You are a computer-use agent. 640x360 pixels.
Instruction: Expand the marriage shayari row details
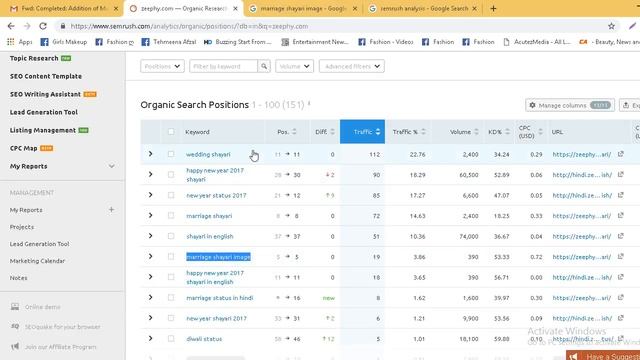click(150, 216)
